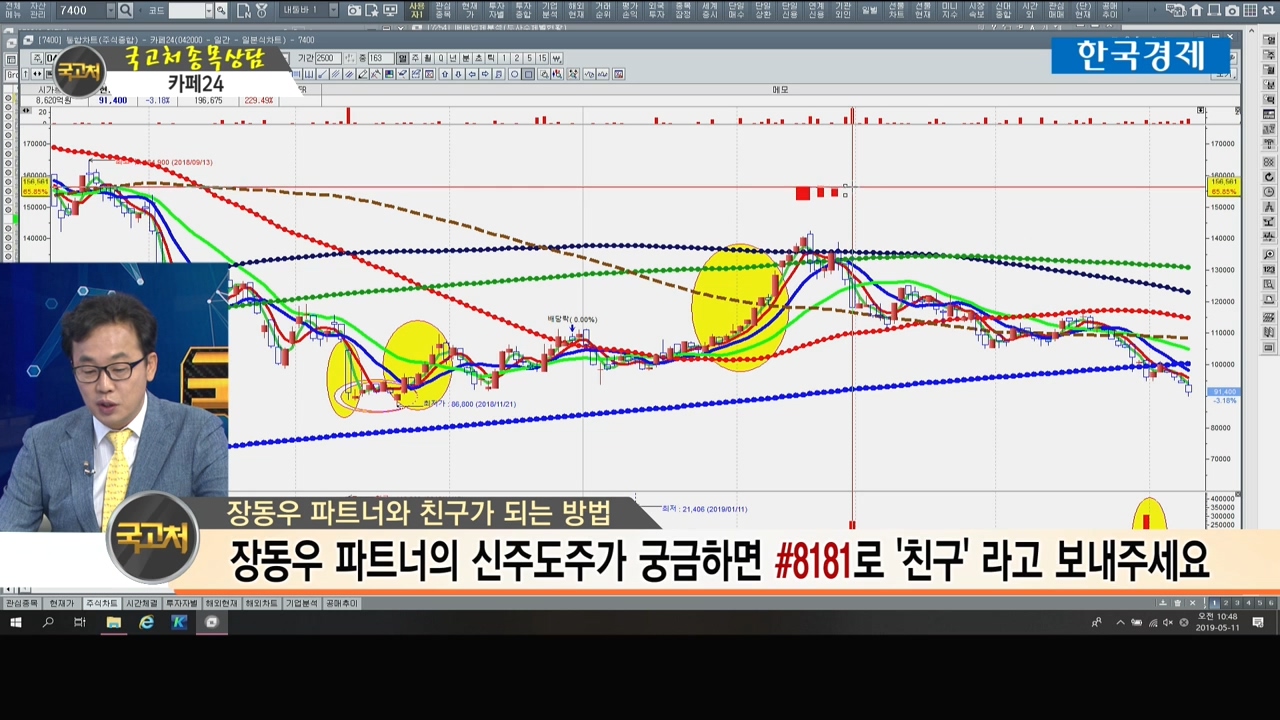This screenshot has width=1280, height=720.
Task: Open the 내툴바 1 toolbar dropdown
Action: (x=332, y=11)
